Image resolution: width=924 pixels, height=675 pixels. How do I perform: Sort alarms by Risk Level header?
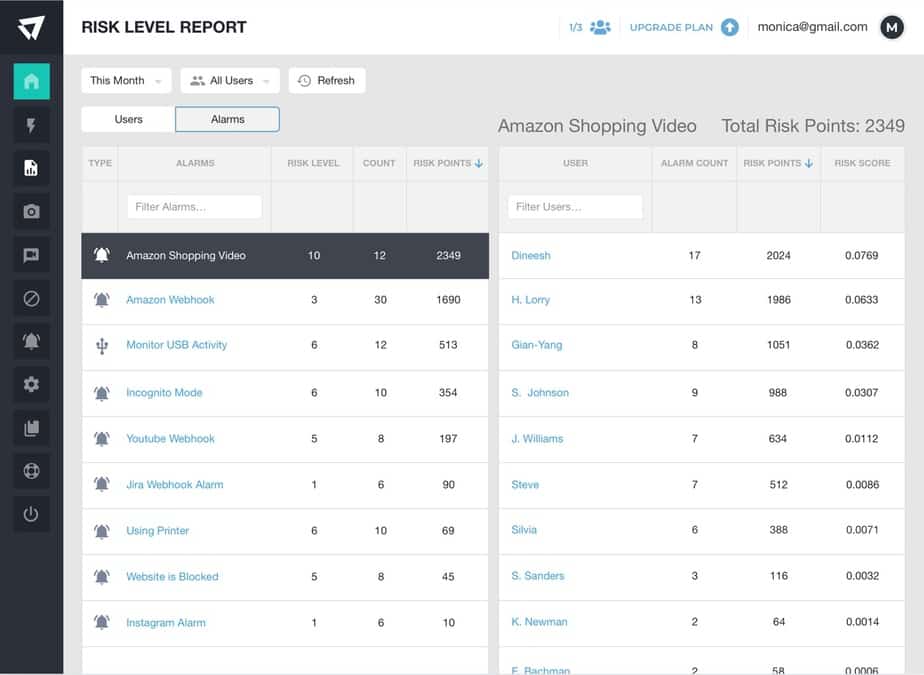tap(313, 163)
